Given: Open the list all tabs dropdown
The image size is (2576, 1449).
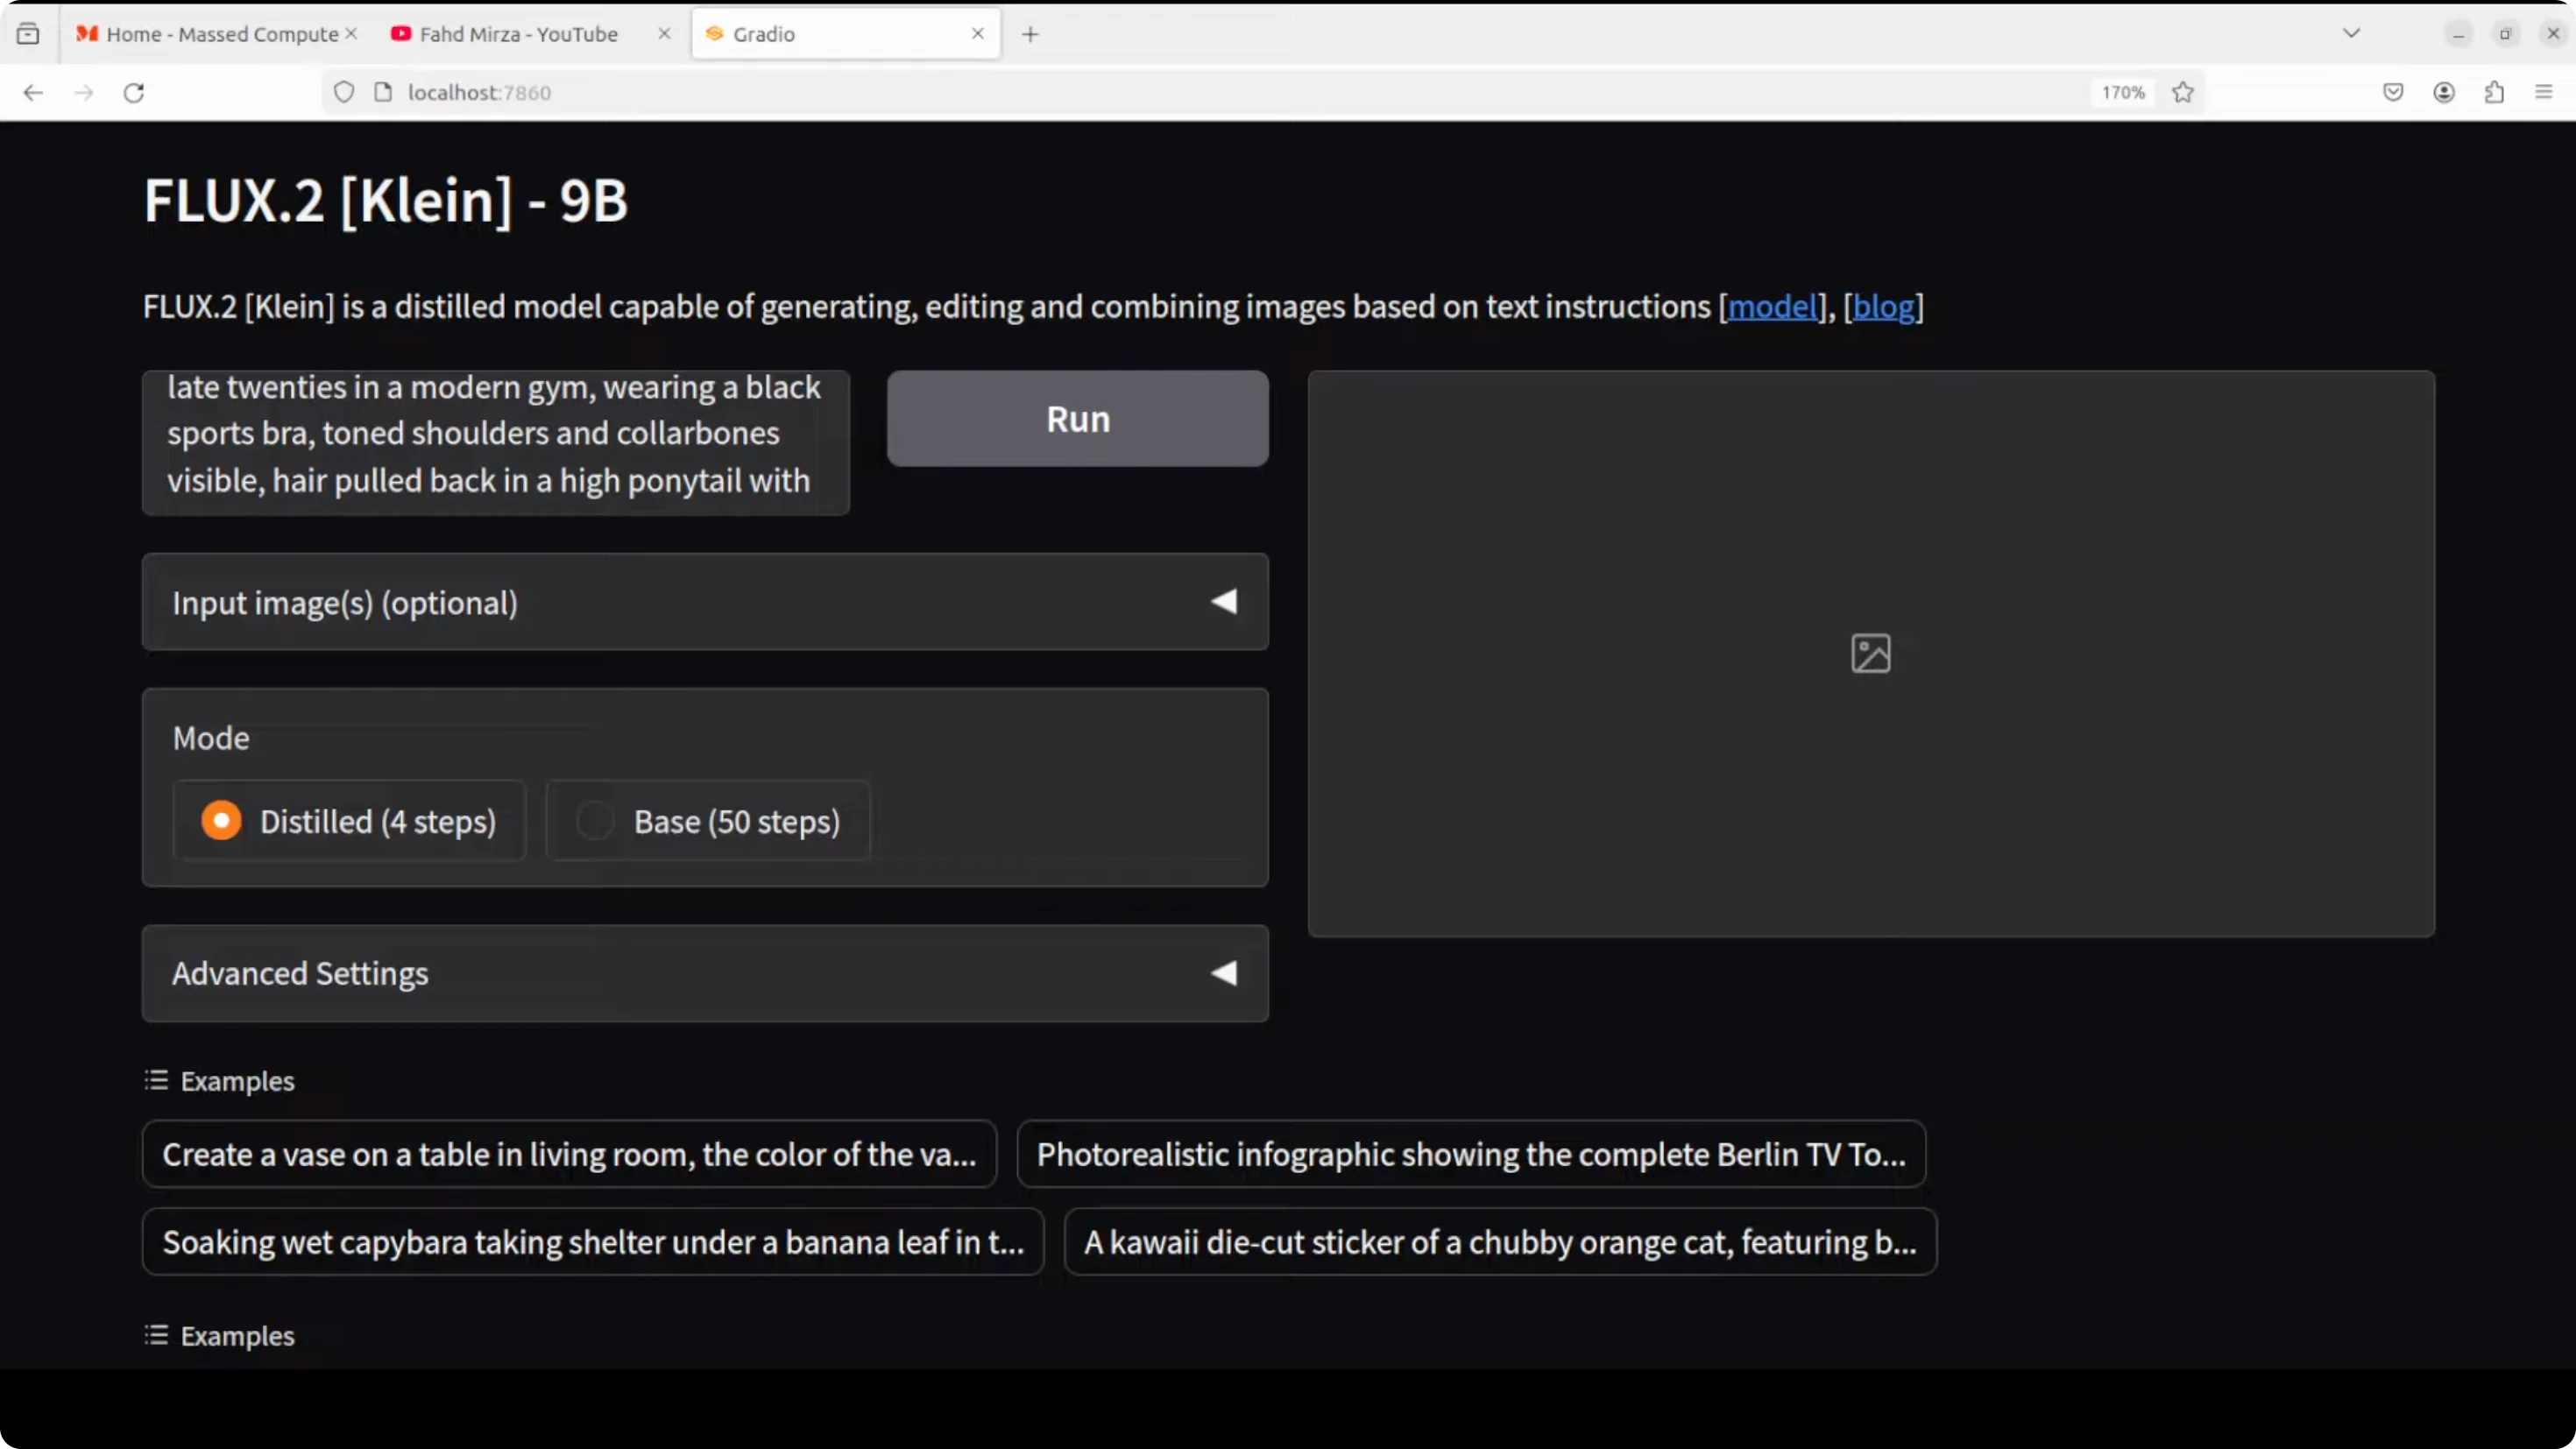Looking at the screenshot, I should tap(2351, 34).
